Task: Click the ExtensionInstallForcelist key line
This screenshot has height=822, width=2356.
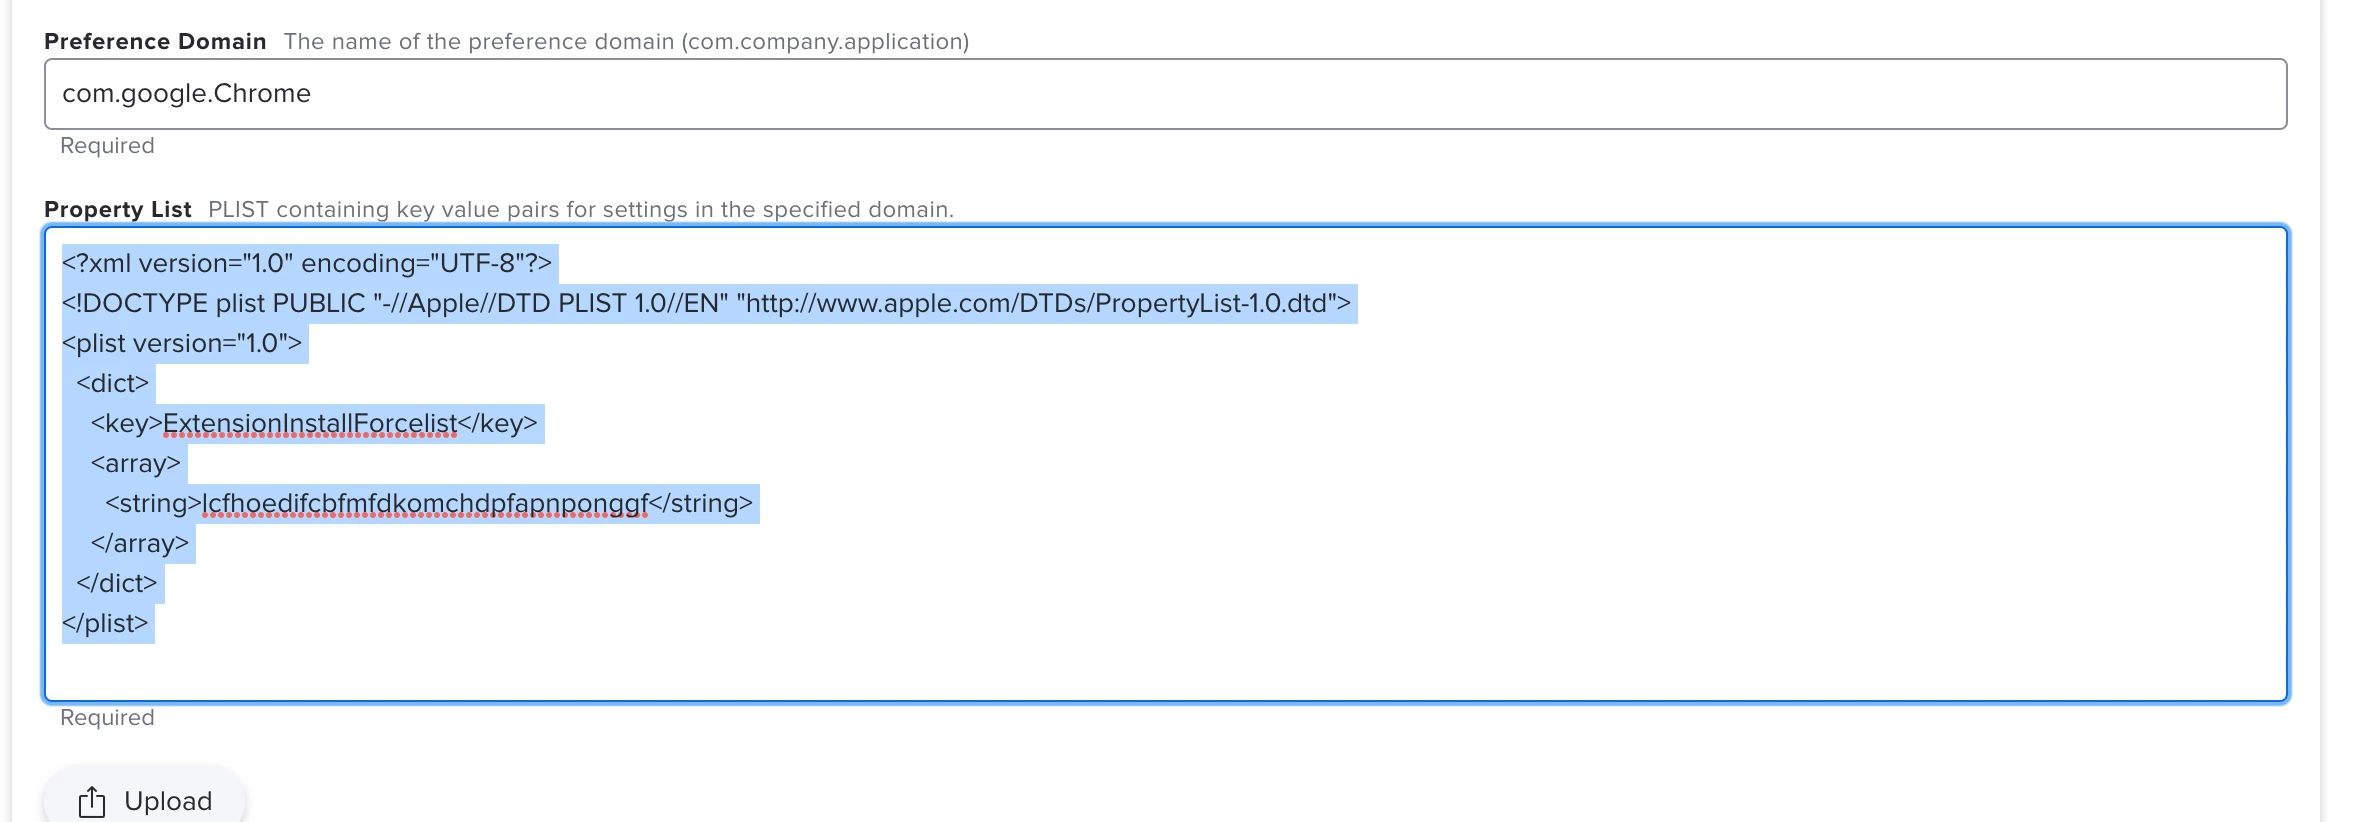Action: point(314,424)
